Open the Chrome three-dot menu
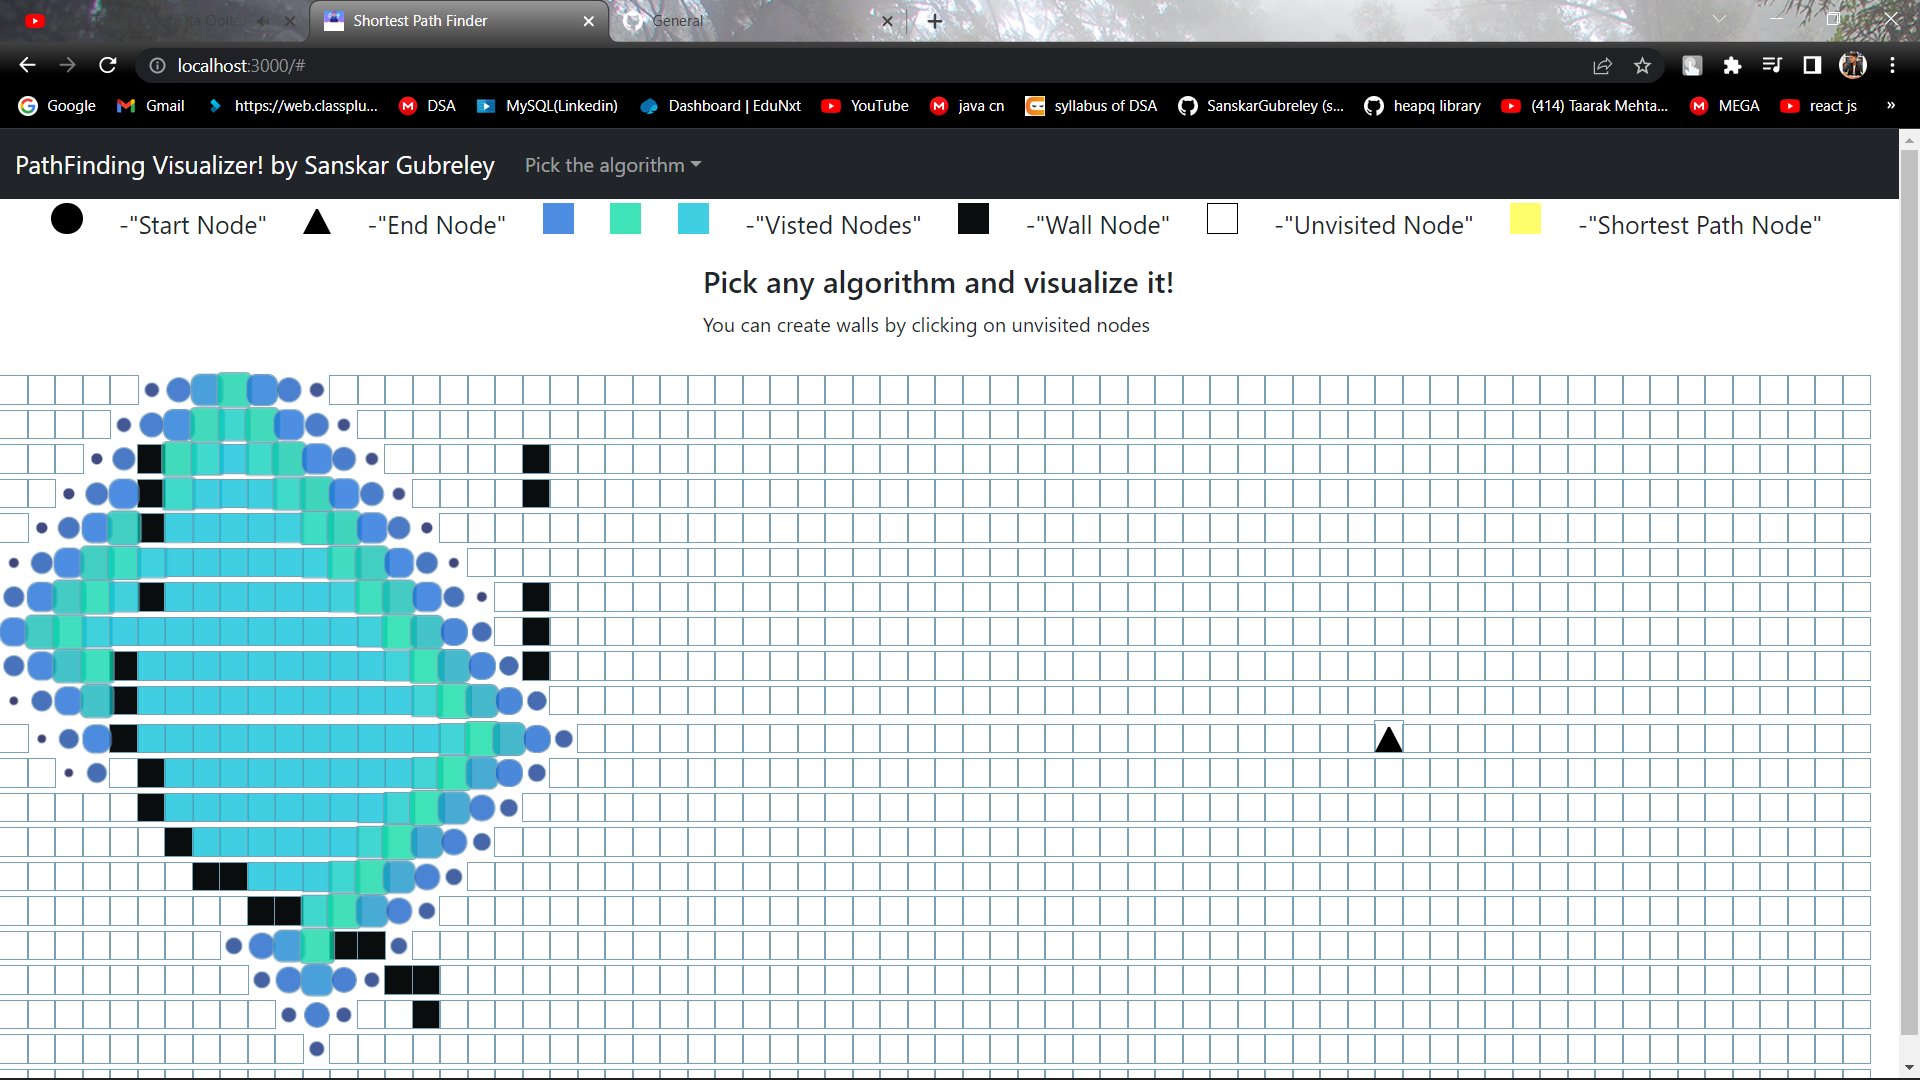 [1892, 65]
